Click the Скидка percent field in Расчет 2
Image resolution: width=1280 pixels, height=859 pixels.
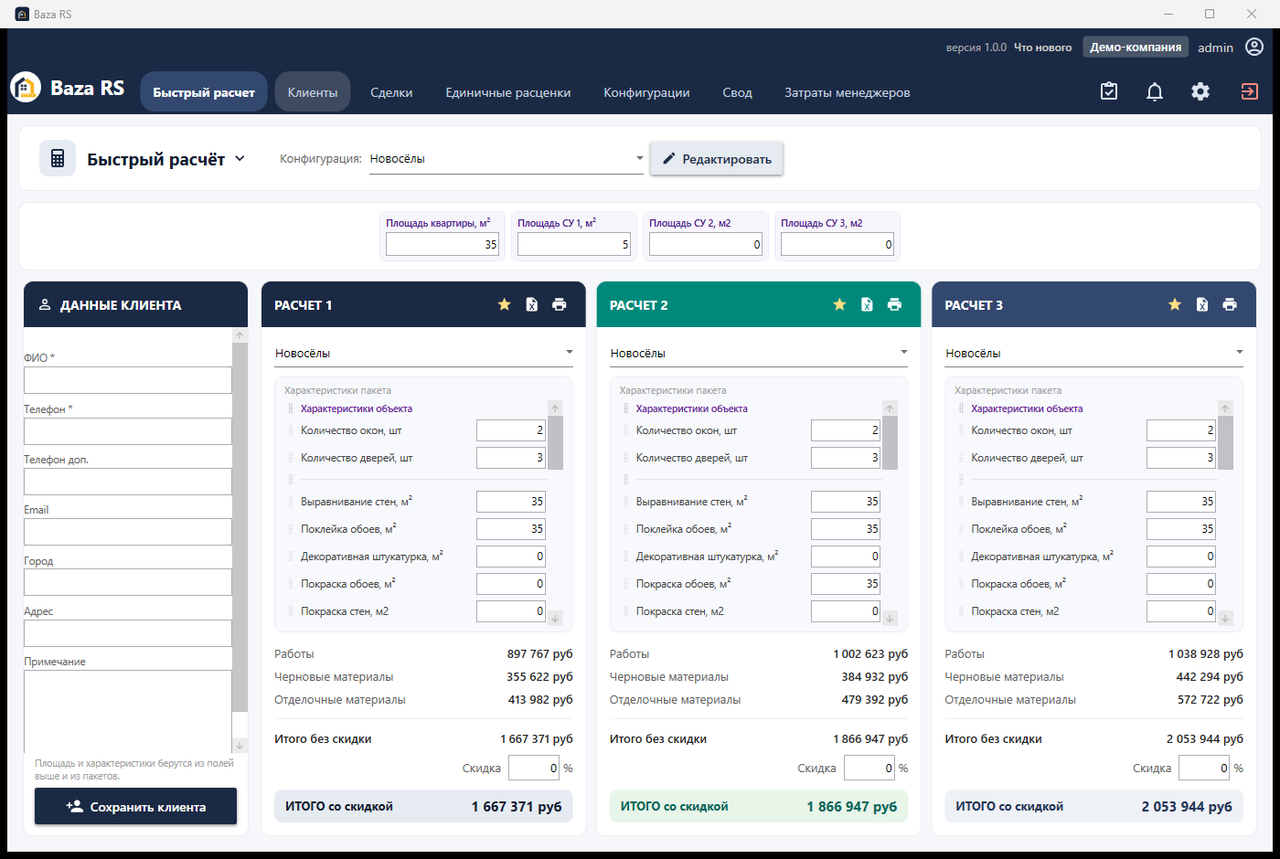tap(869, 768)
